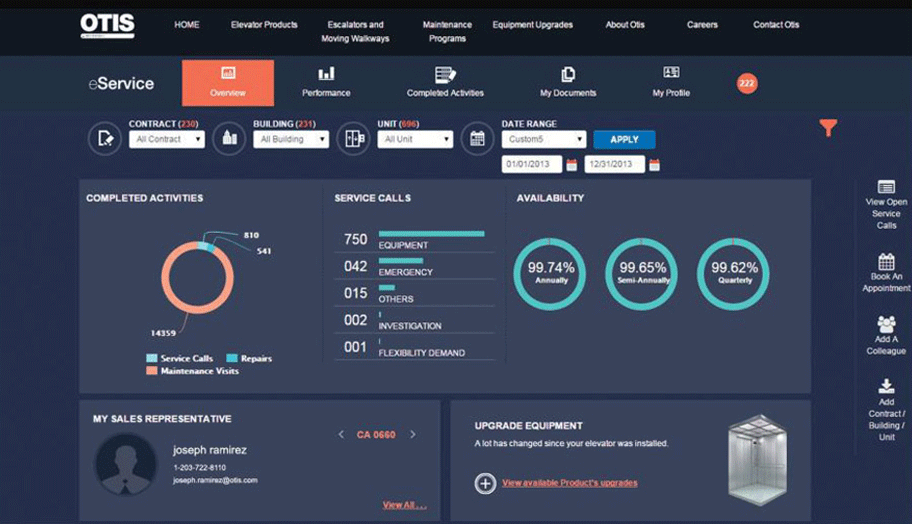Click the Emergency service calls bar

pos(401,261)
